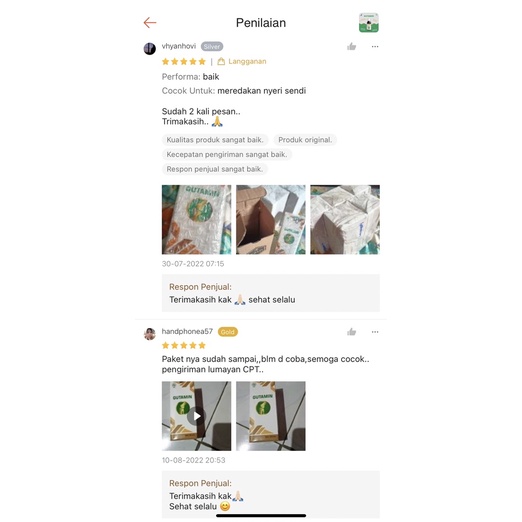Select 'Respon penjual sangat baik.' tag
Viewport: 522px width, 522px height.
pos(215,169)
